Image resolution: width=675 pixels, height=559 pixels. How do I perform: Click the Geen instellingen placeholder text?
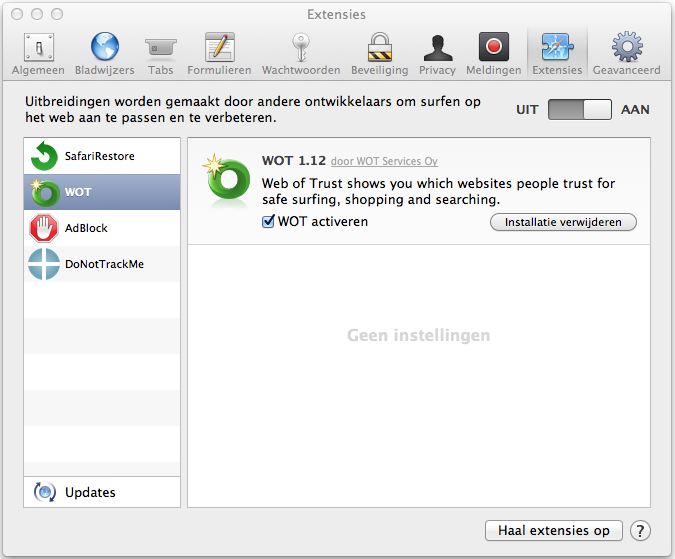[418, 335]
